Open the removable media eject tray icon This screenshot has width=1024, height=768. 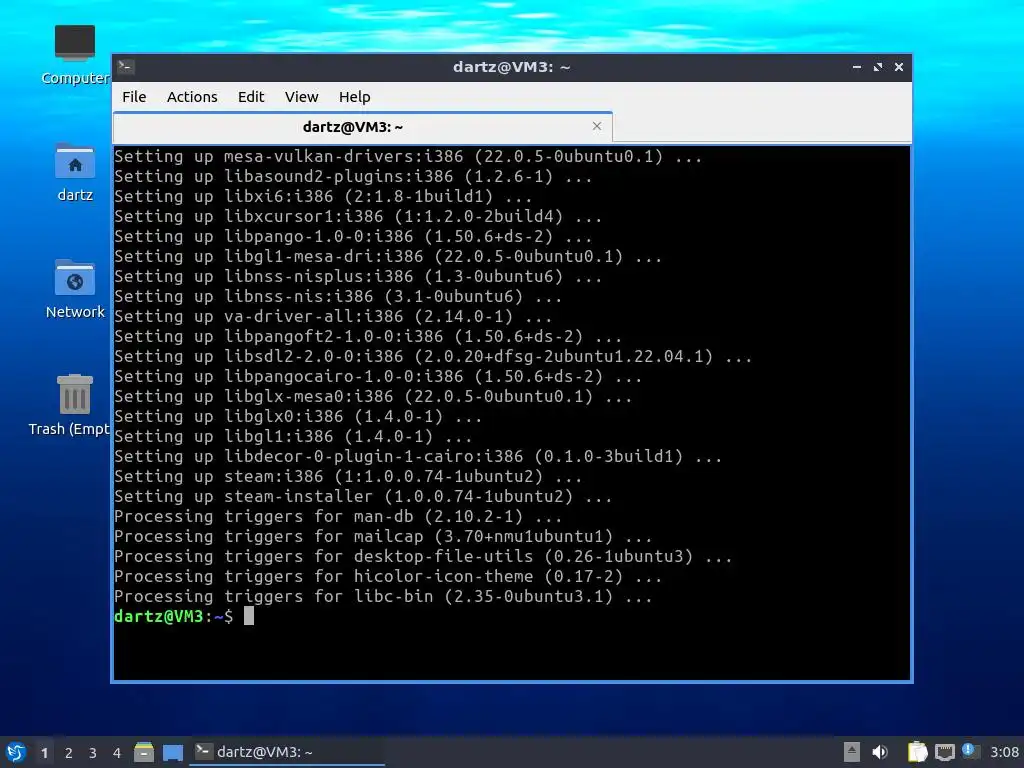pyautogui.click(x=852, y=752)
